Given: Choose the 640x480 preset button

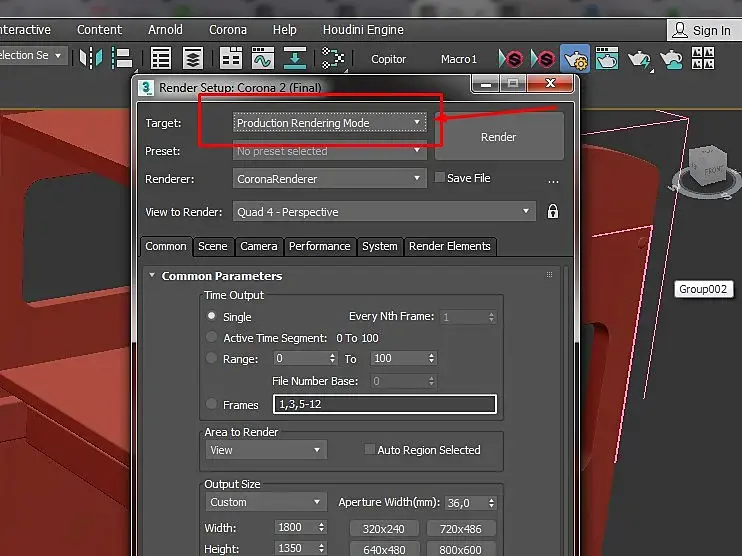Looking at the screenshot, I should click(384, 550).
